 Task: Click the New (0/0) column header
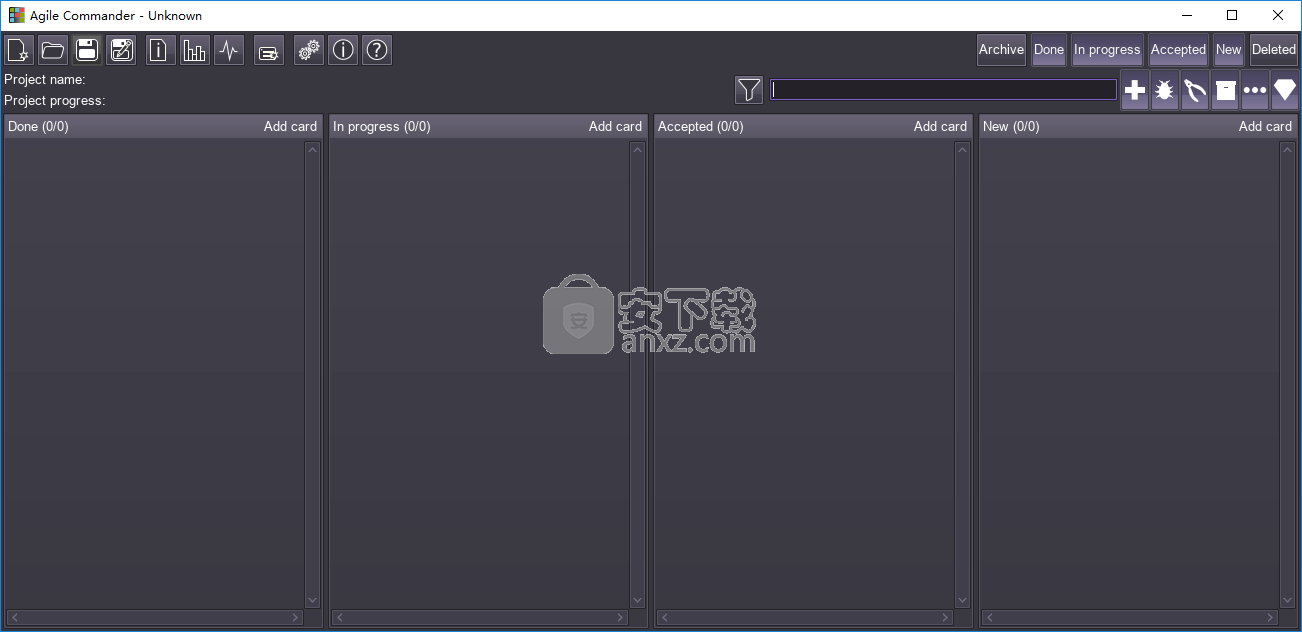click(1011, 126)
